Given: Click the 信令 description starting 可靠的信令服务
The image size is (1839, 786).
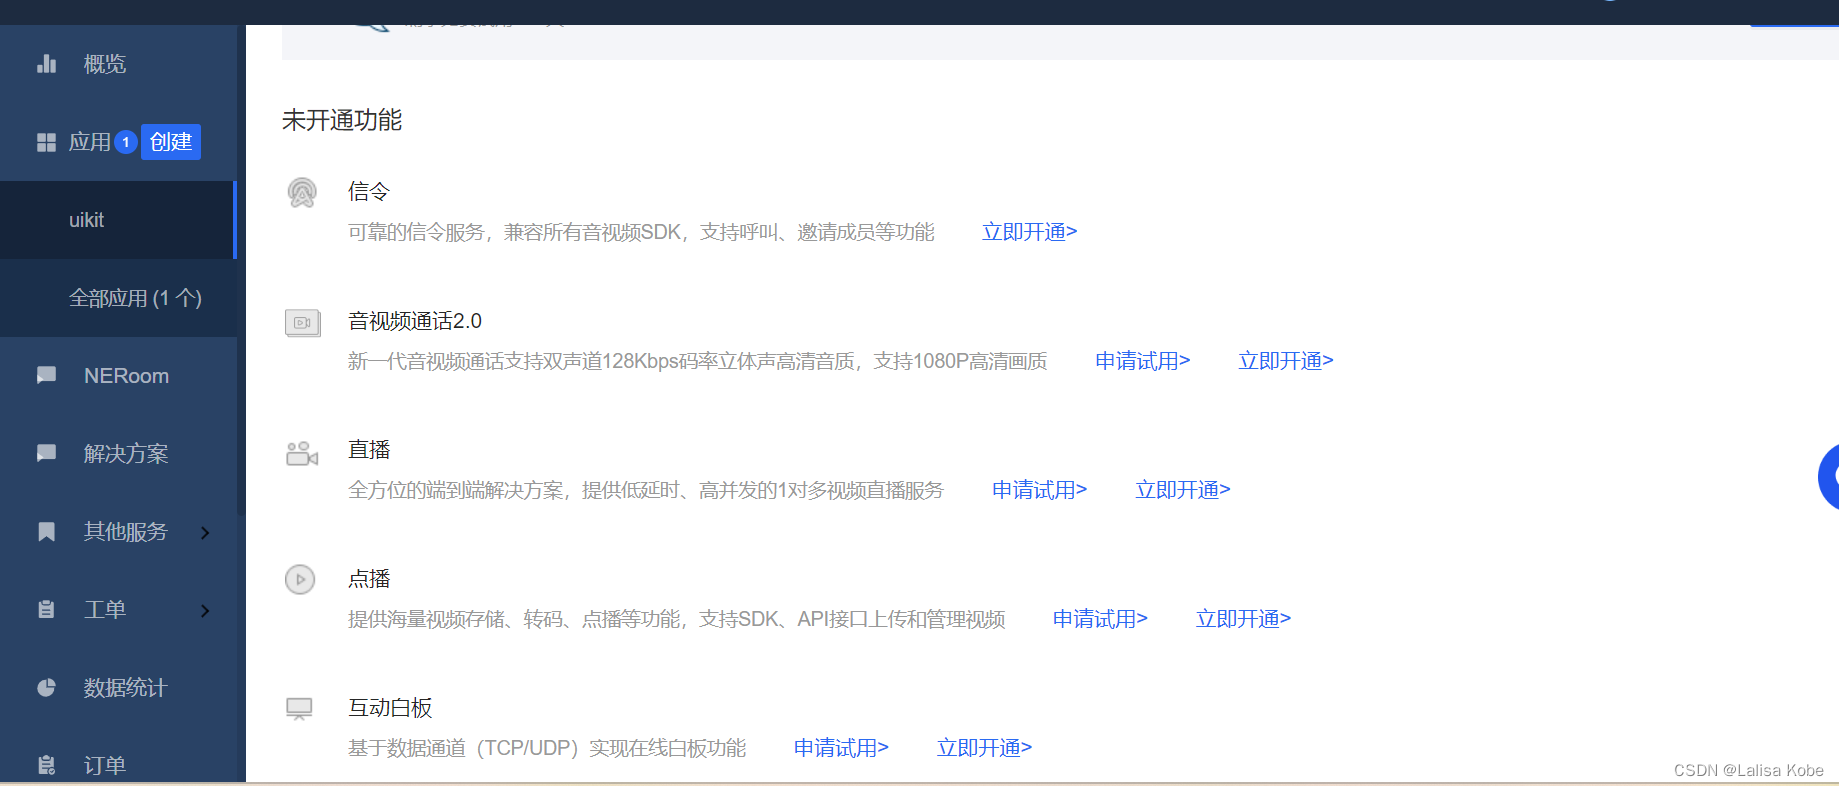Looking at the screenshot, I should [641, 232].
